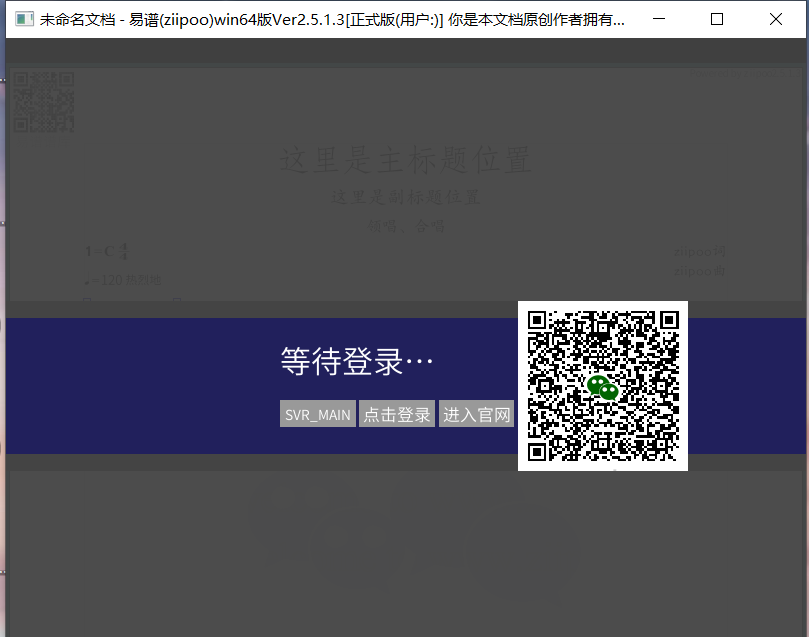809x637 pixels.
Task: Click the QR code on the document page
Action: 43,103
